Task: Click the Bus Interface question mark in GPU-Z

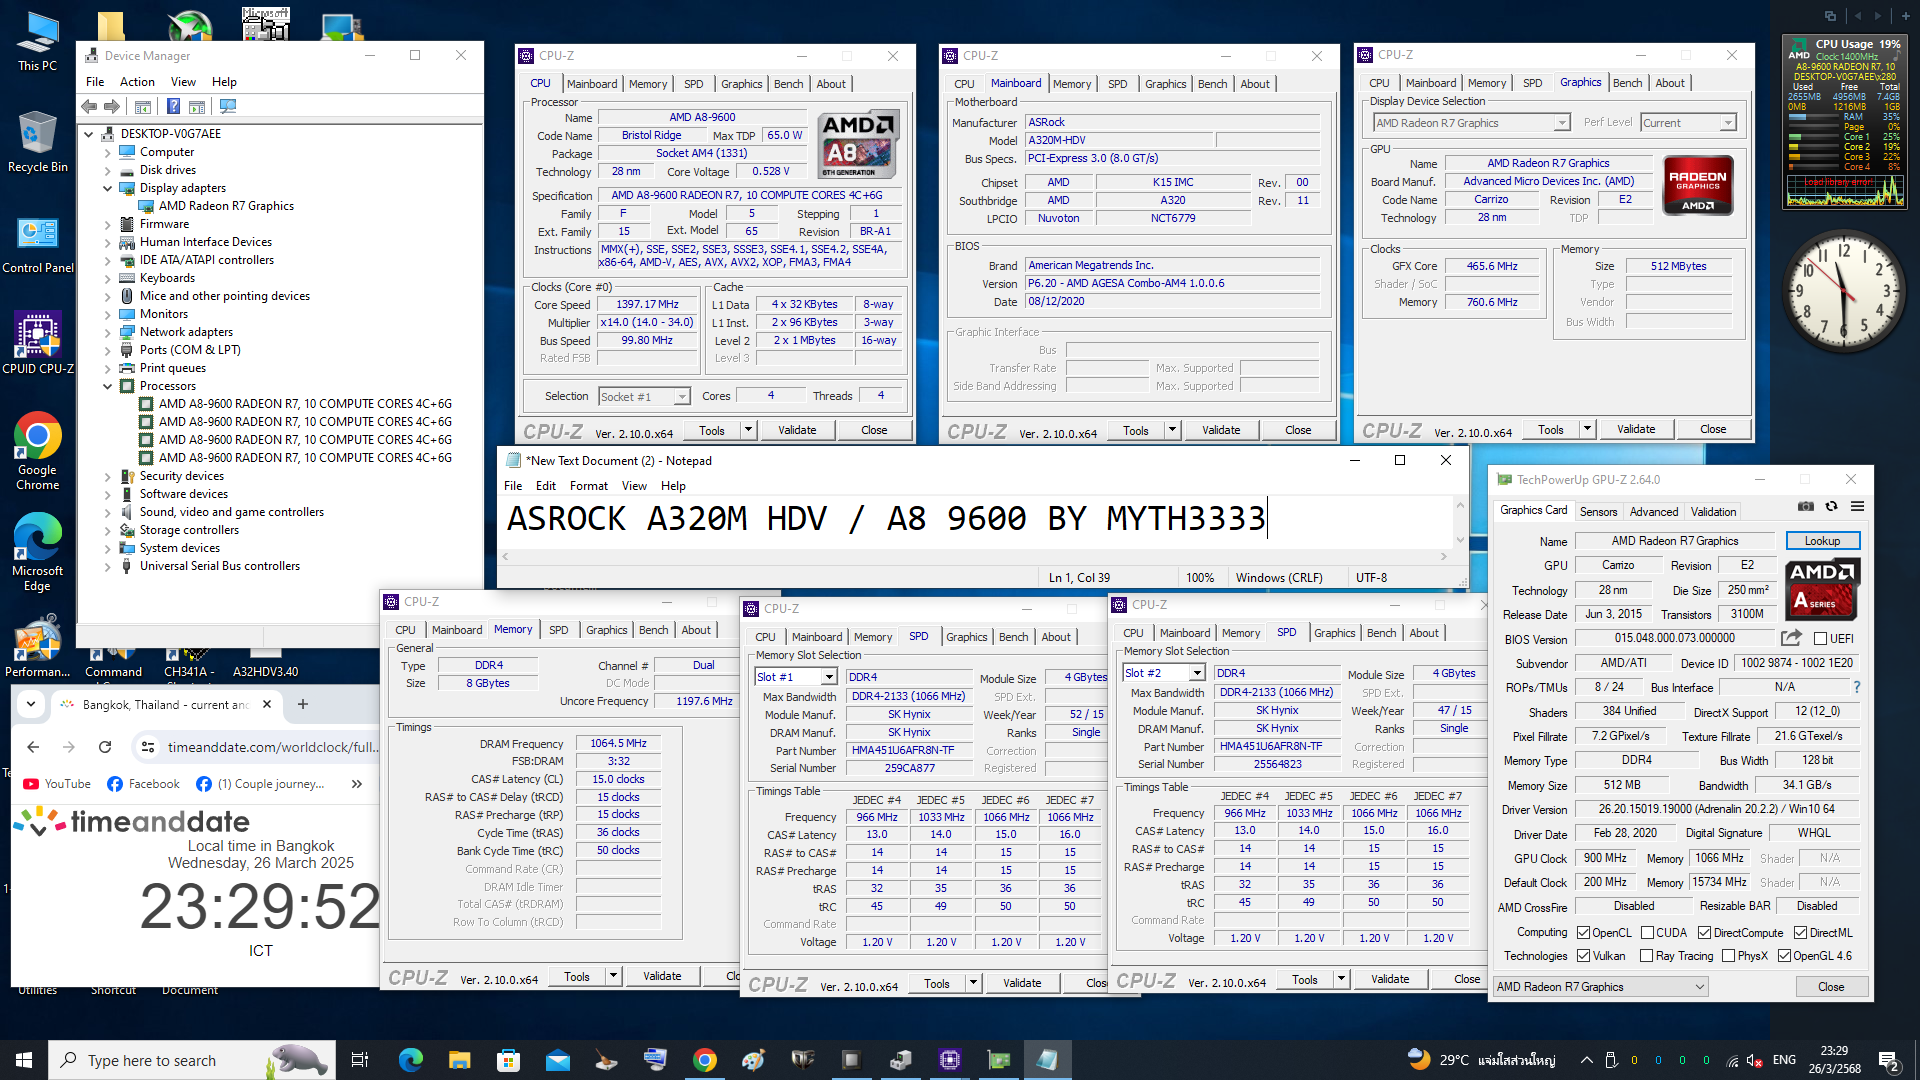Action: click(x=1857, y=687)
